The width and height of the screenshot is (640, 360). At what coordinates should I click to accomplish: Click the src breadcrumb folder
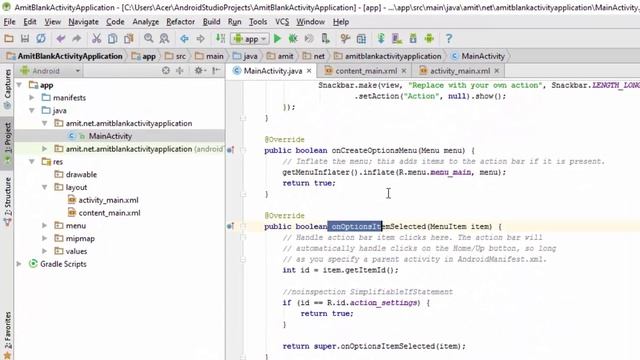pyautogui.click(x=176, y=56)
